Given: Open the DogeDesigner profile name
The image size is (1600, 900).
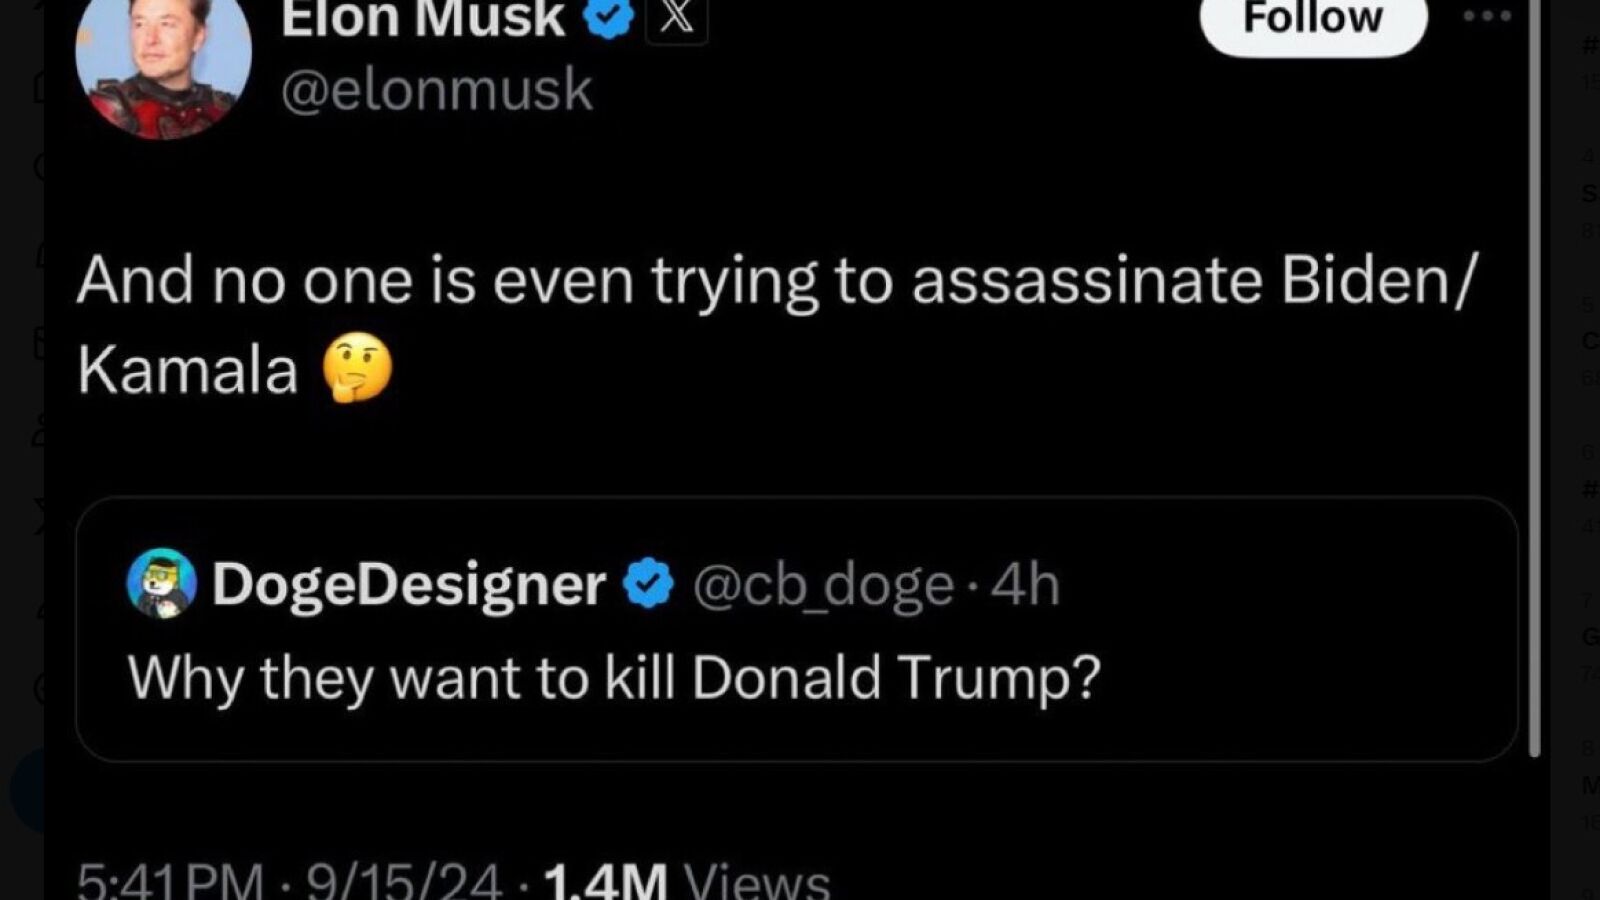Looking at the screenshot, I should 409,584.
